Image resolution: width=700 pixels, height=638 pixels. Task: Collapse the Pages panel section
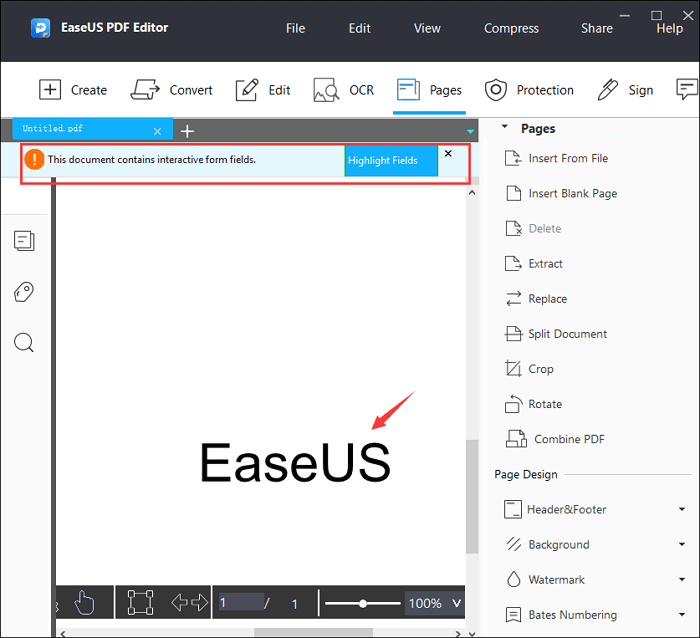point(505,127)
